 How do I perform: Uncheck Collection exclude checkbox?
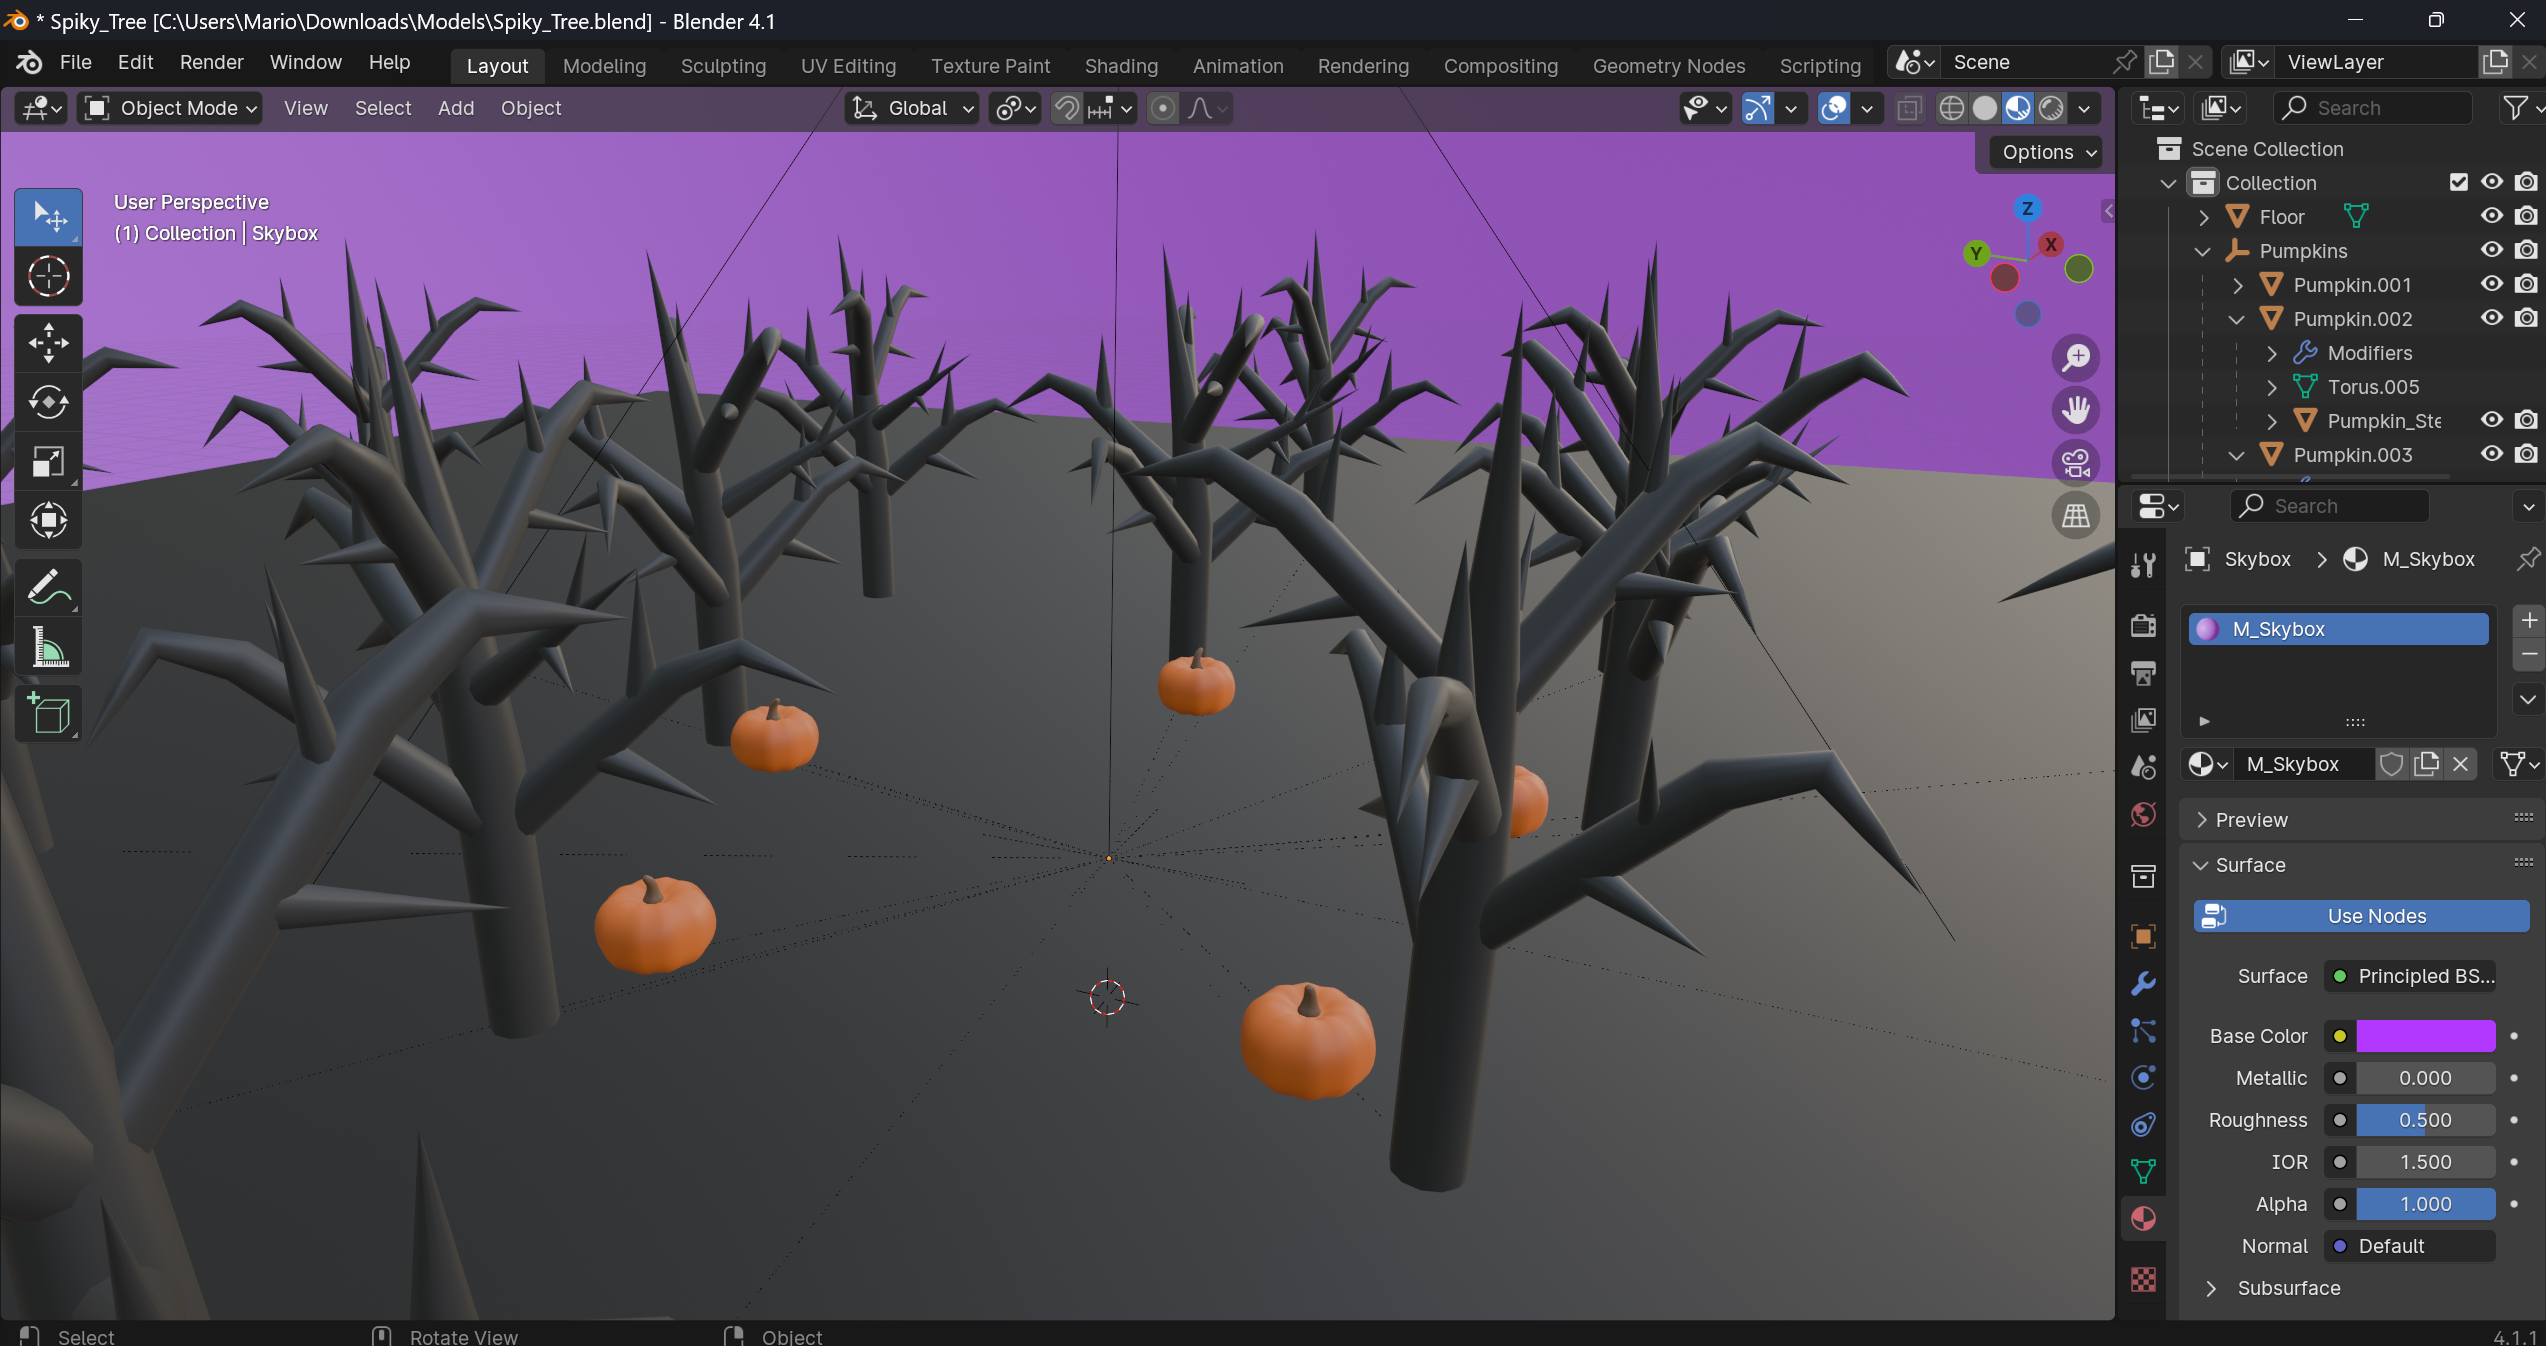pos(2459,182)
